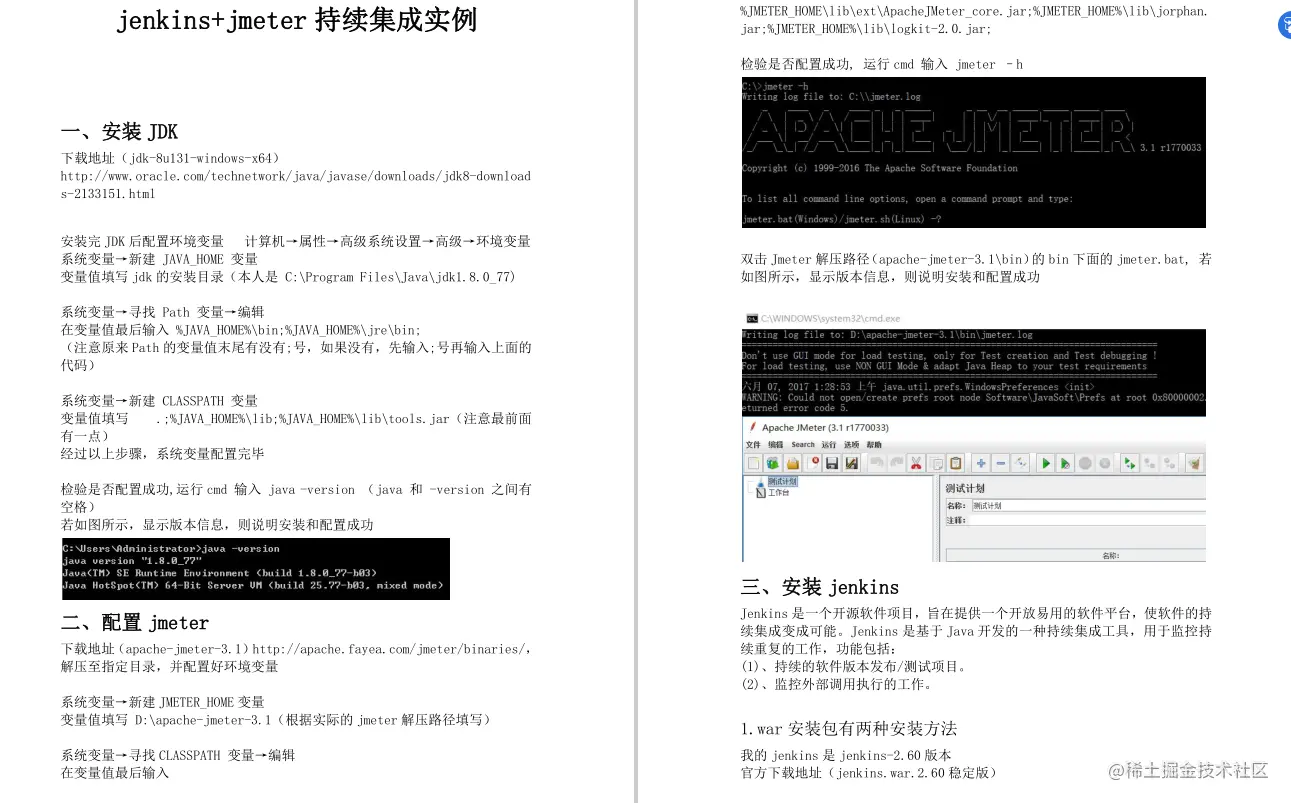
Task: Click the Save-as-image icon beside Save
Action: pos(851,462)
